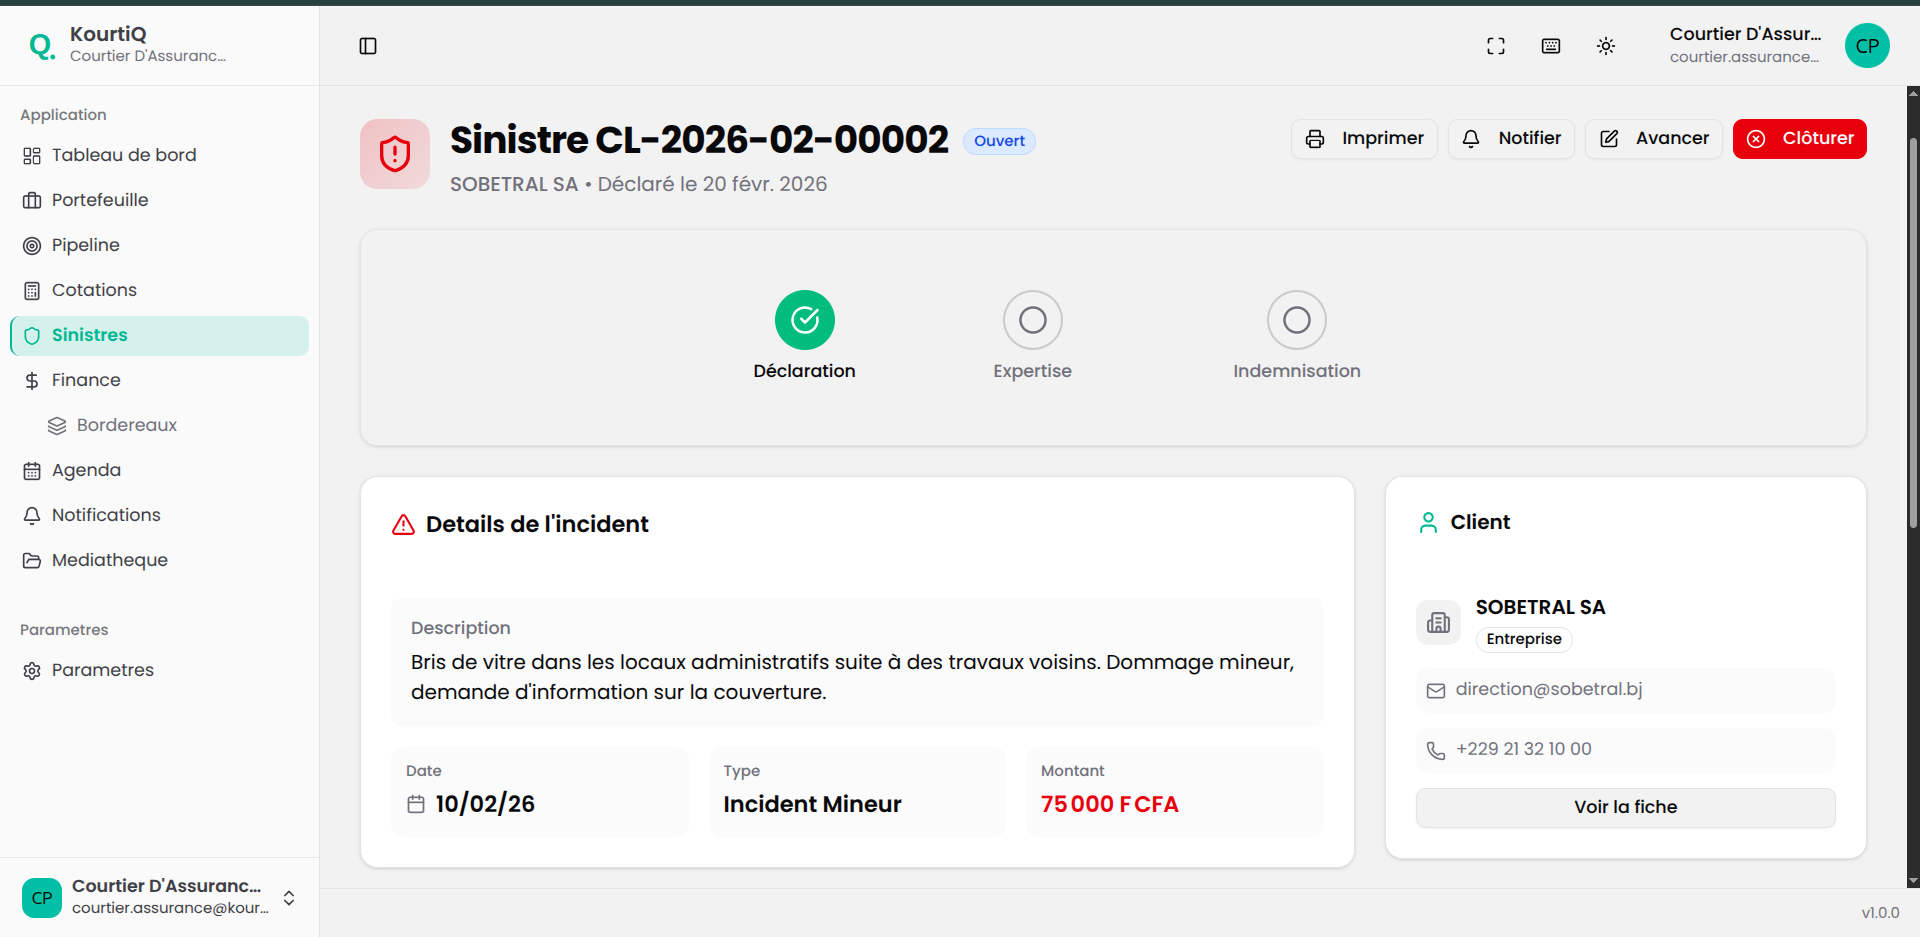This screenshot has height=937, width=1920.
Task: Click the Cotations list icon
Action: point(31,290)
